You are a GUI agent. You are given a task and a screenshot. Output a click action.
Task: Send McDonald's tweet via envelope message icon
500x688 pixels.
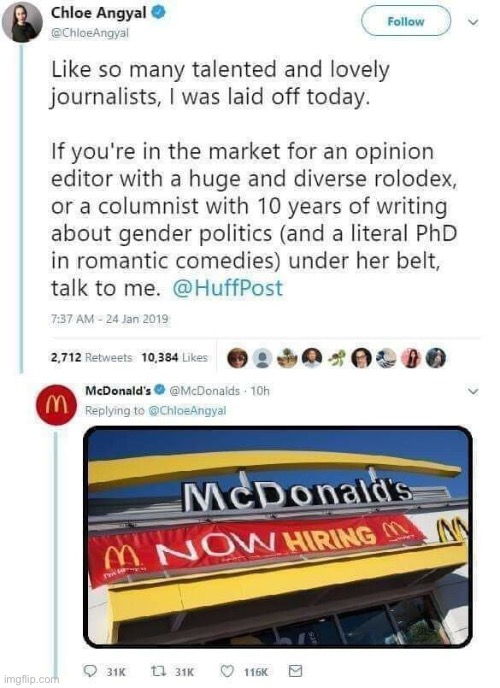tap(295, 670)
